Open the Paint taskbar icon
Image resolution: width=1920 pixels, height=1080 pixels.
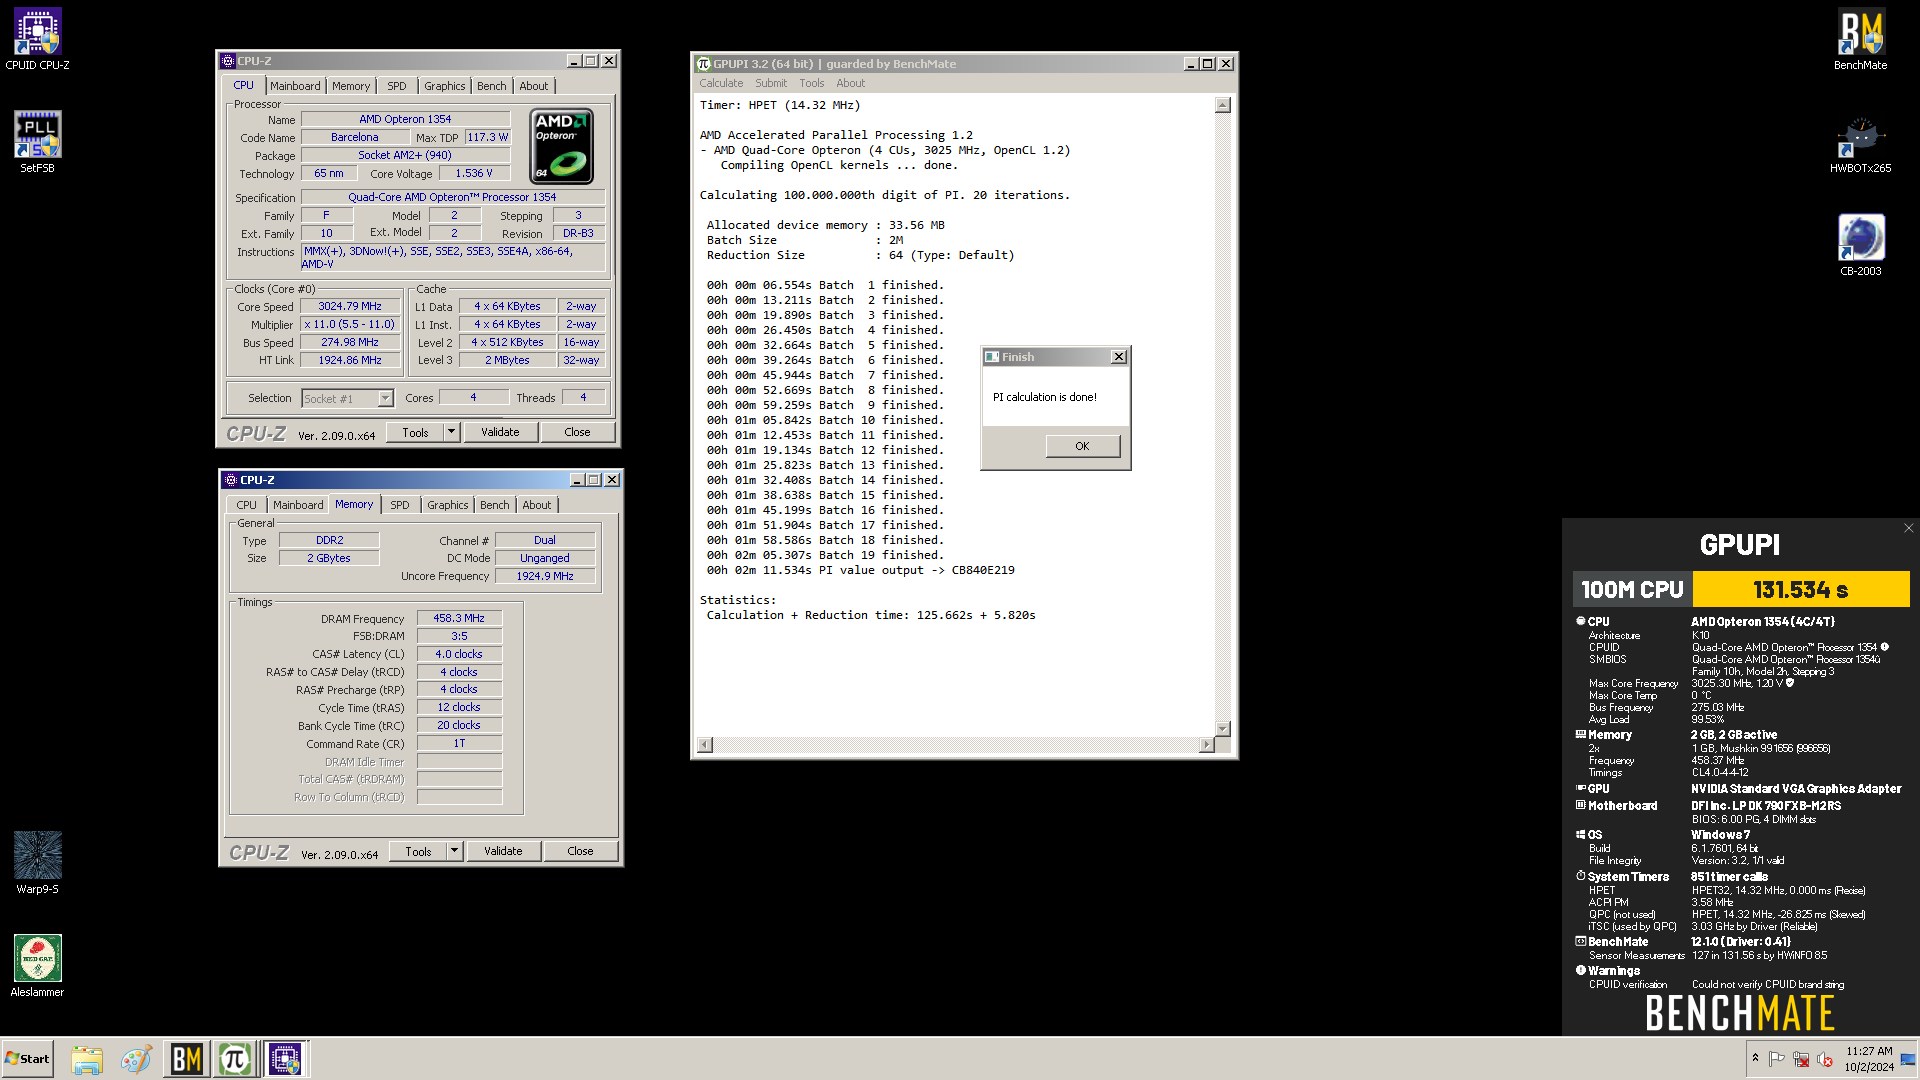136,1059
